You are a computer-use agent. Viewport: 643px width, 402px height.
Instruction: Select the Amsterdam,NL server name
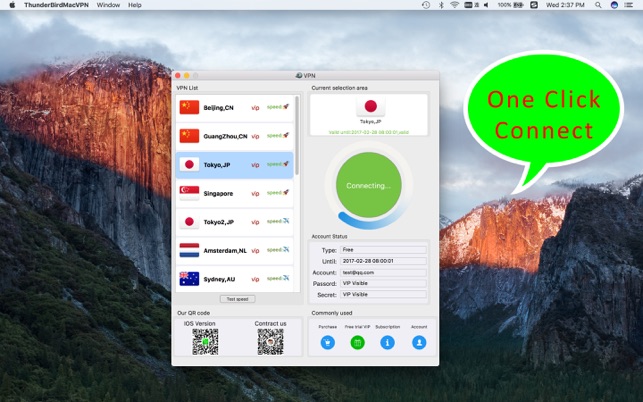coord(225,251)
